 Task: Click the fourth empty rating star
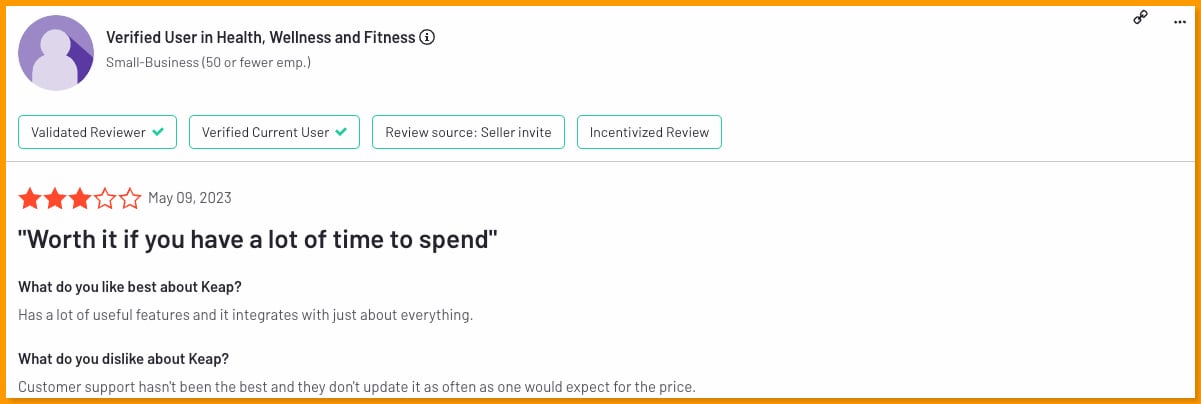(105, 198)
